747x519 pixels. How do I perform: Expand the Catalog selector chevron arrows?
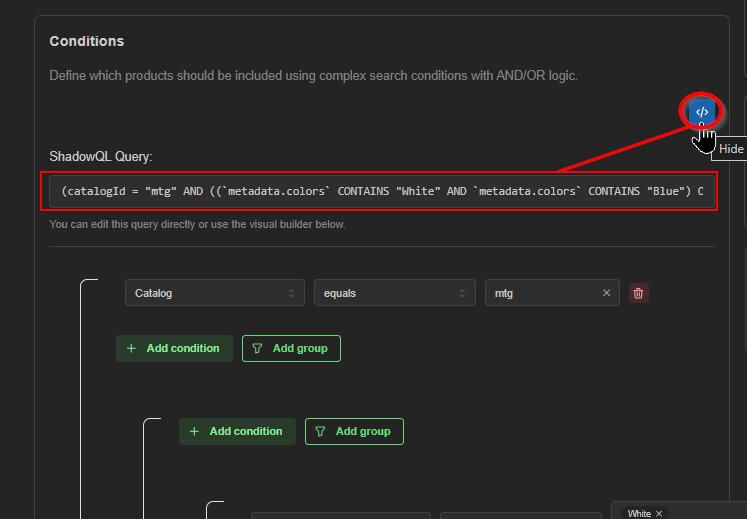tap(291, 293)
